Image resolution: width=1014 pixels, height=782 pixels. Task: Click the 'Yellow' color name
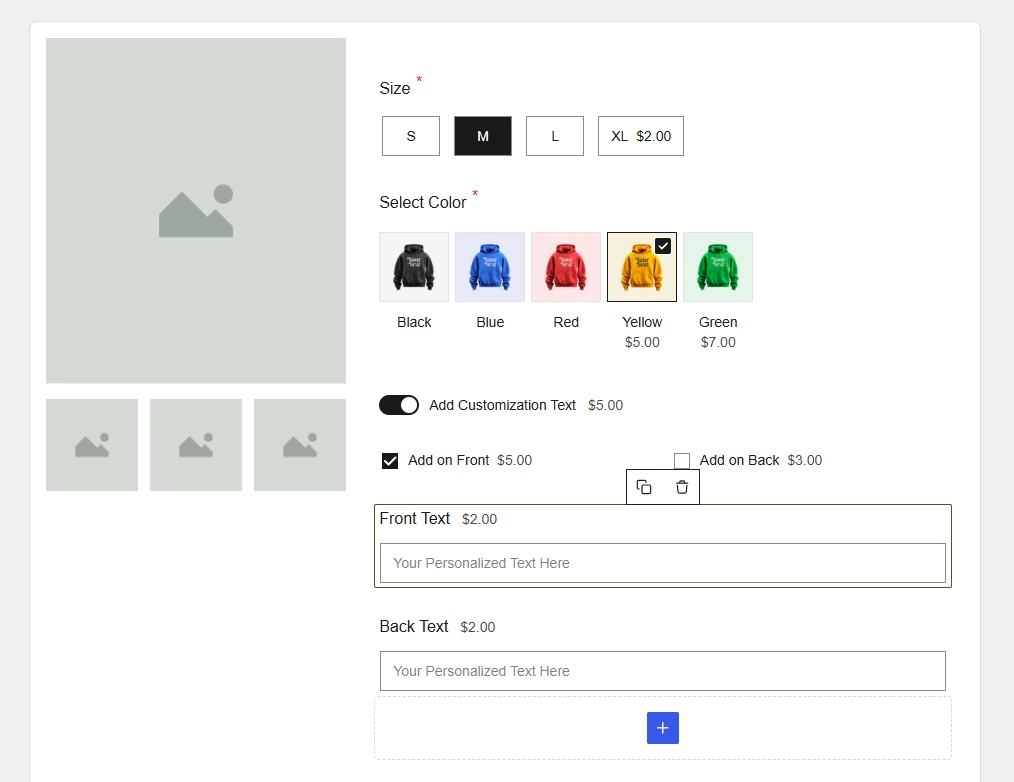click(x=642, y=322)
